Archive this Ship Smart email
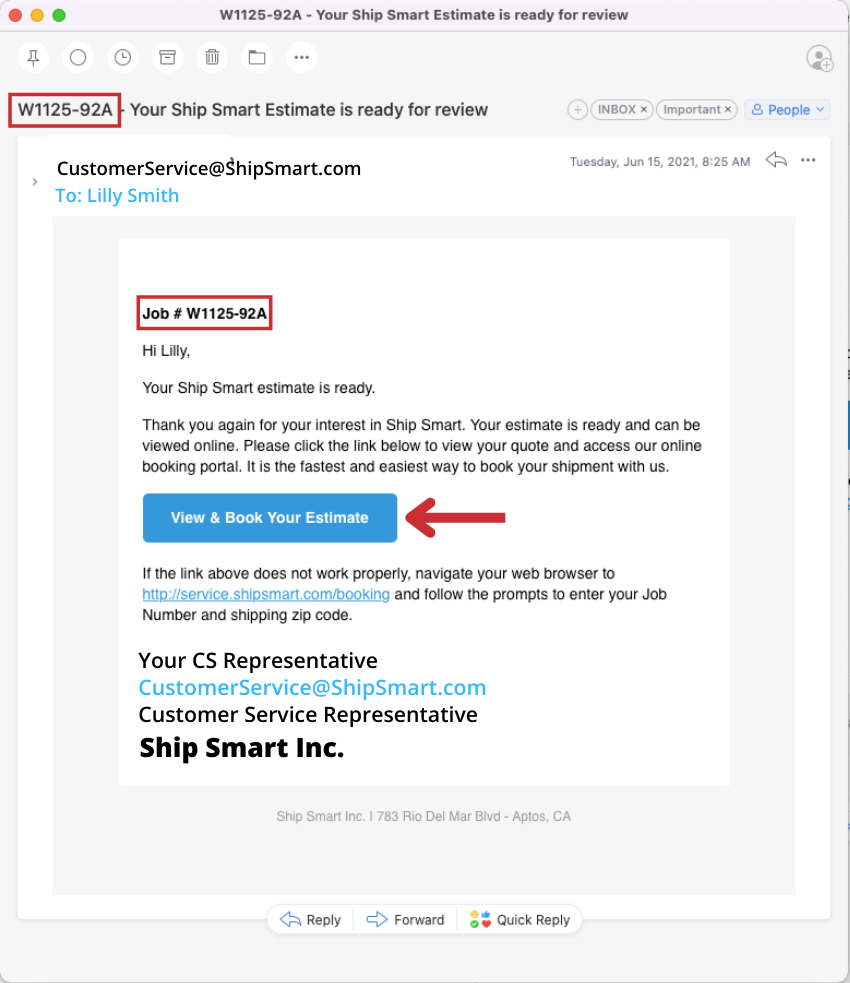 [x=167, y=58]
